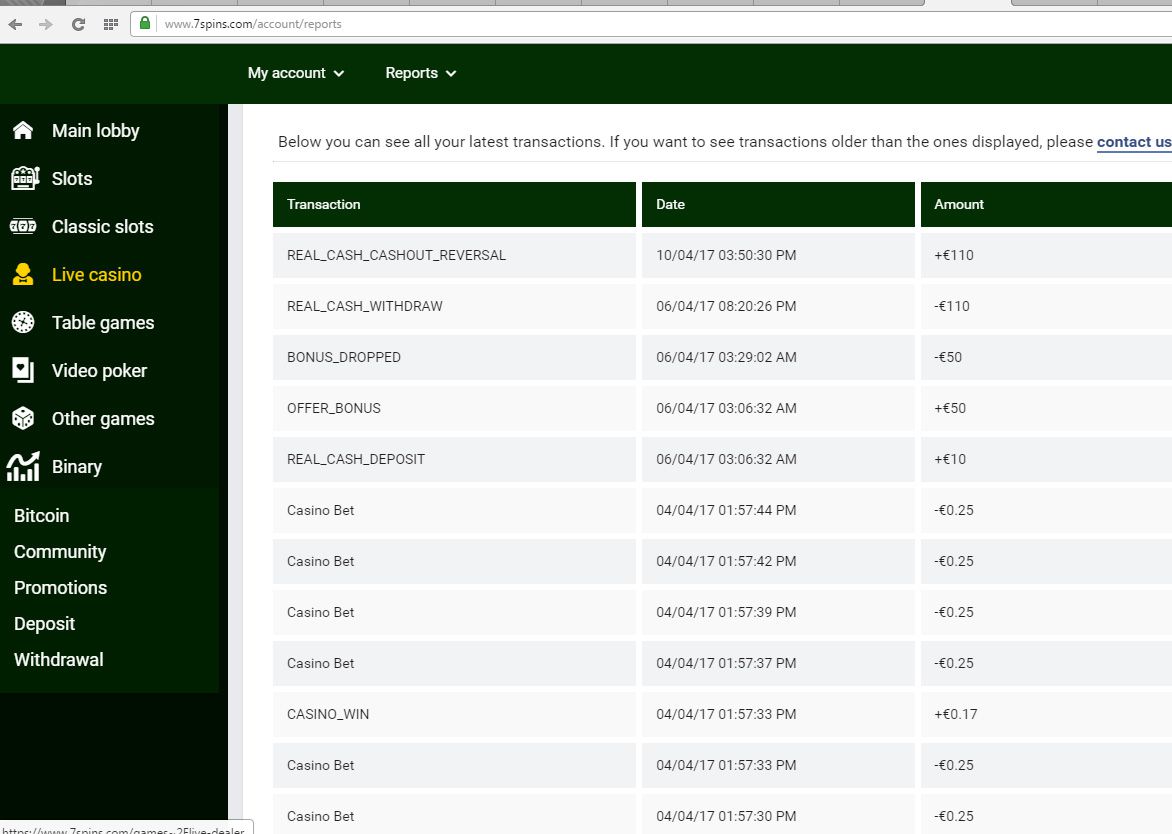Click the date 04/04/17 01:57:44 PM
This screenshot has width=1172, height=834.
[726, 510]
